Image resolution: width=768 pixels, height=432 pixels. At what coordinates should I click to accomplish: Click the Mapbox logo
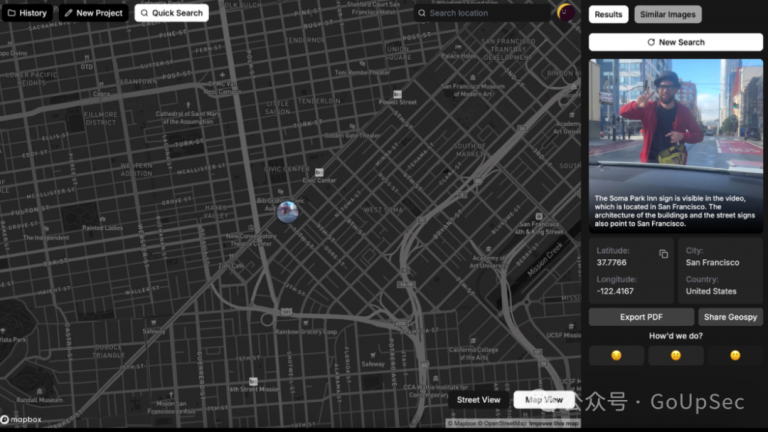click(x=20, y=420)
